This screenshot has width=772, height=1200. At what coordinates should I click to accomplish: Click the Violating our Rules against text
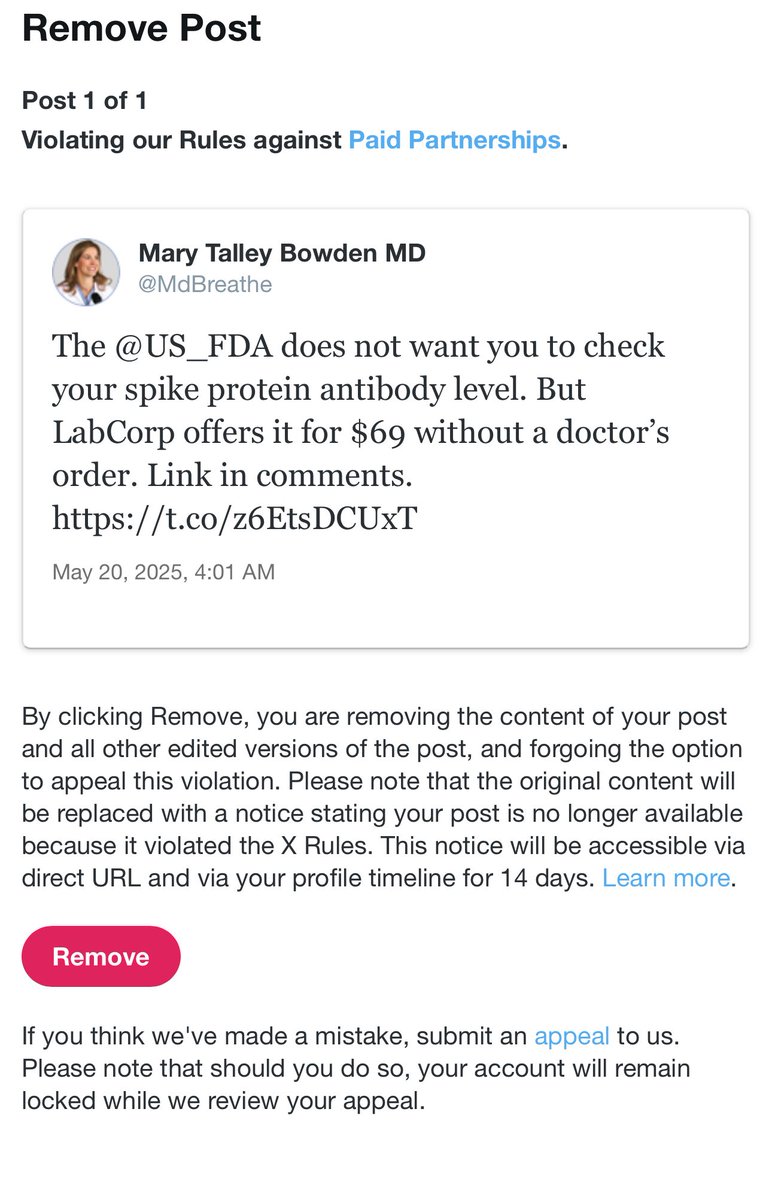182,140
